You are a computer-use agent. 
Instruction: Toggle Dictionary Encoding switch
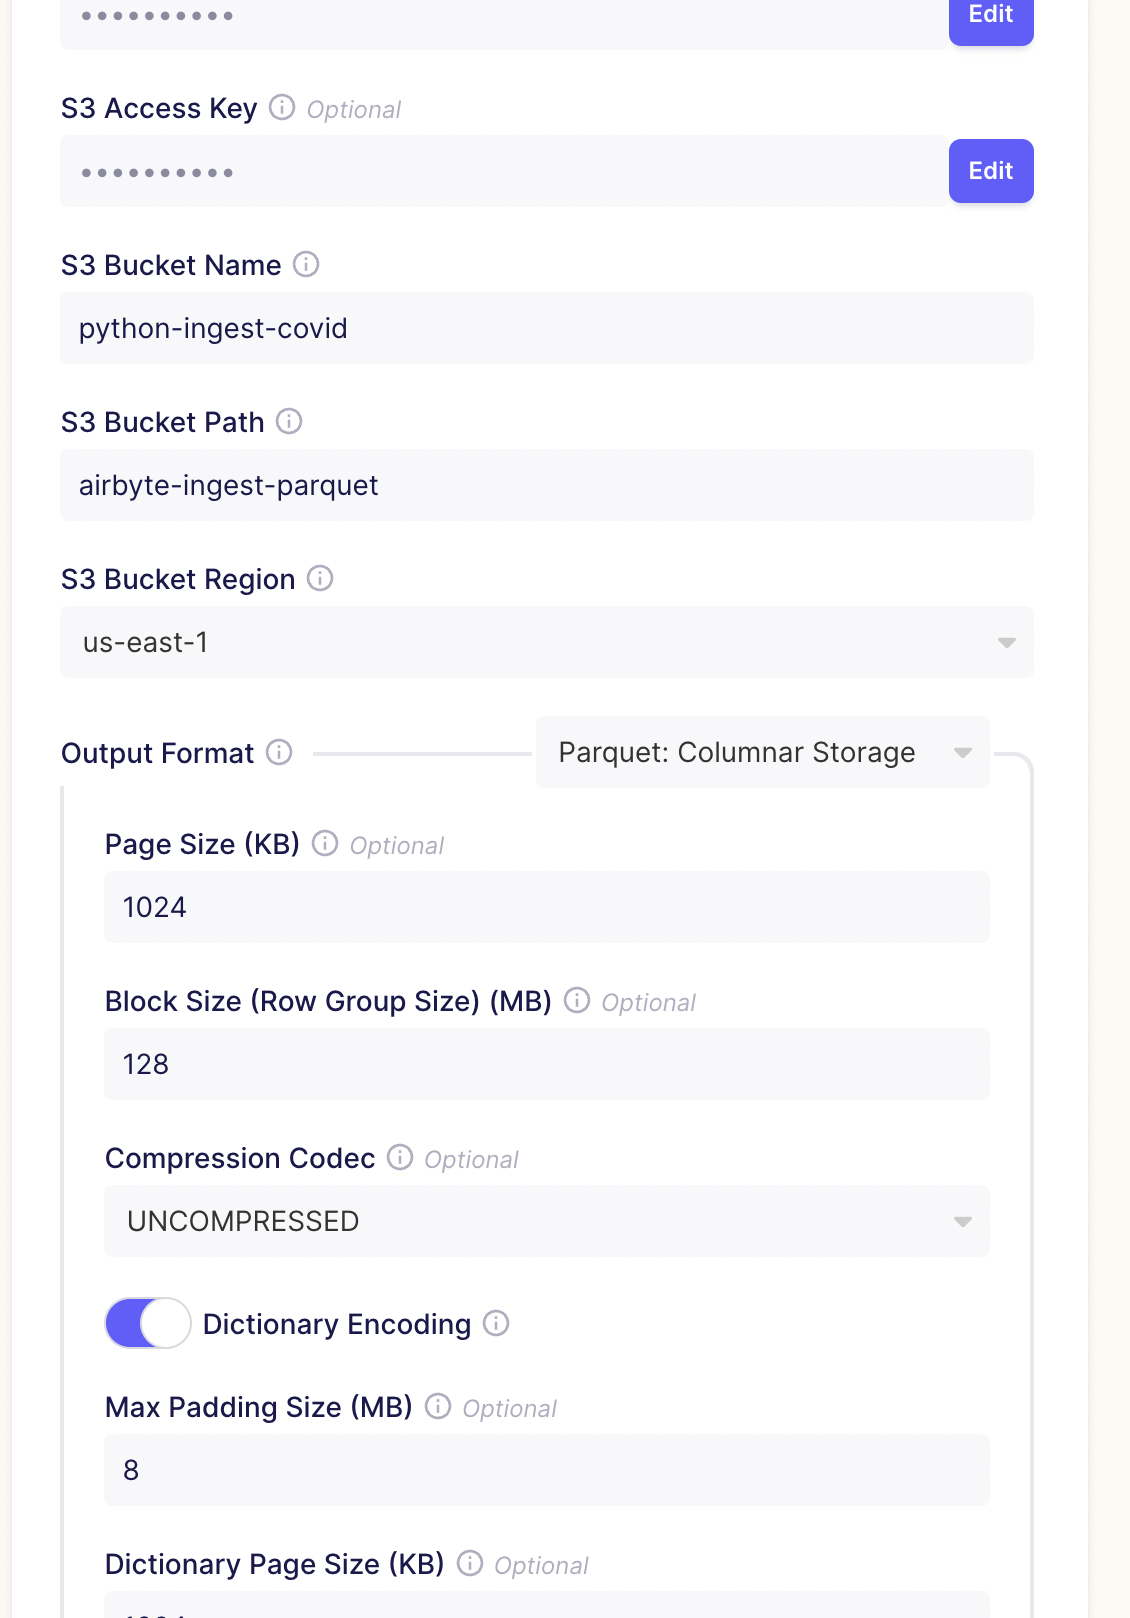(x=148, y=1323)
